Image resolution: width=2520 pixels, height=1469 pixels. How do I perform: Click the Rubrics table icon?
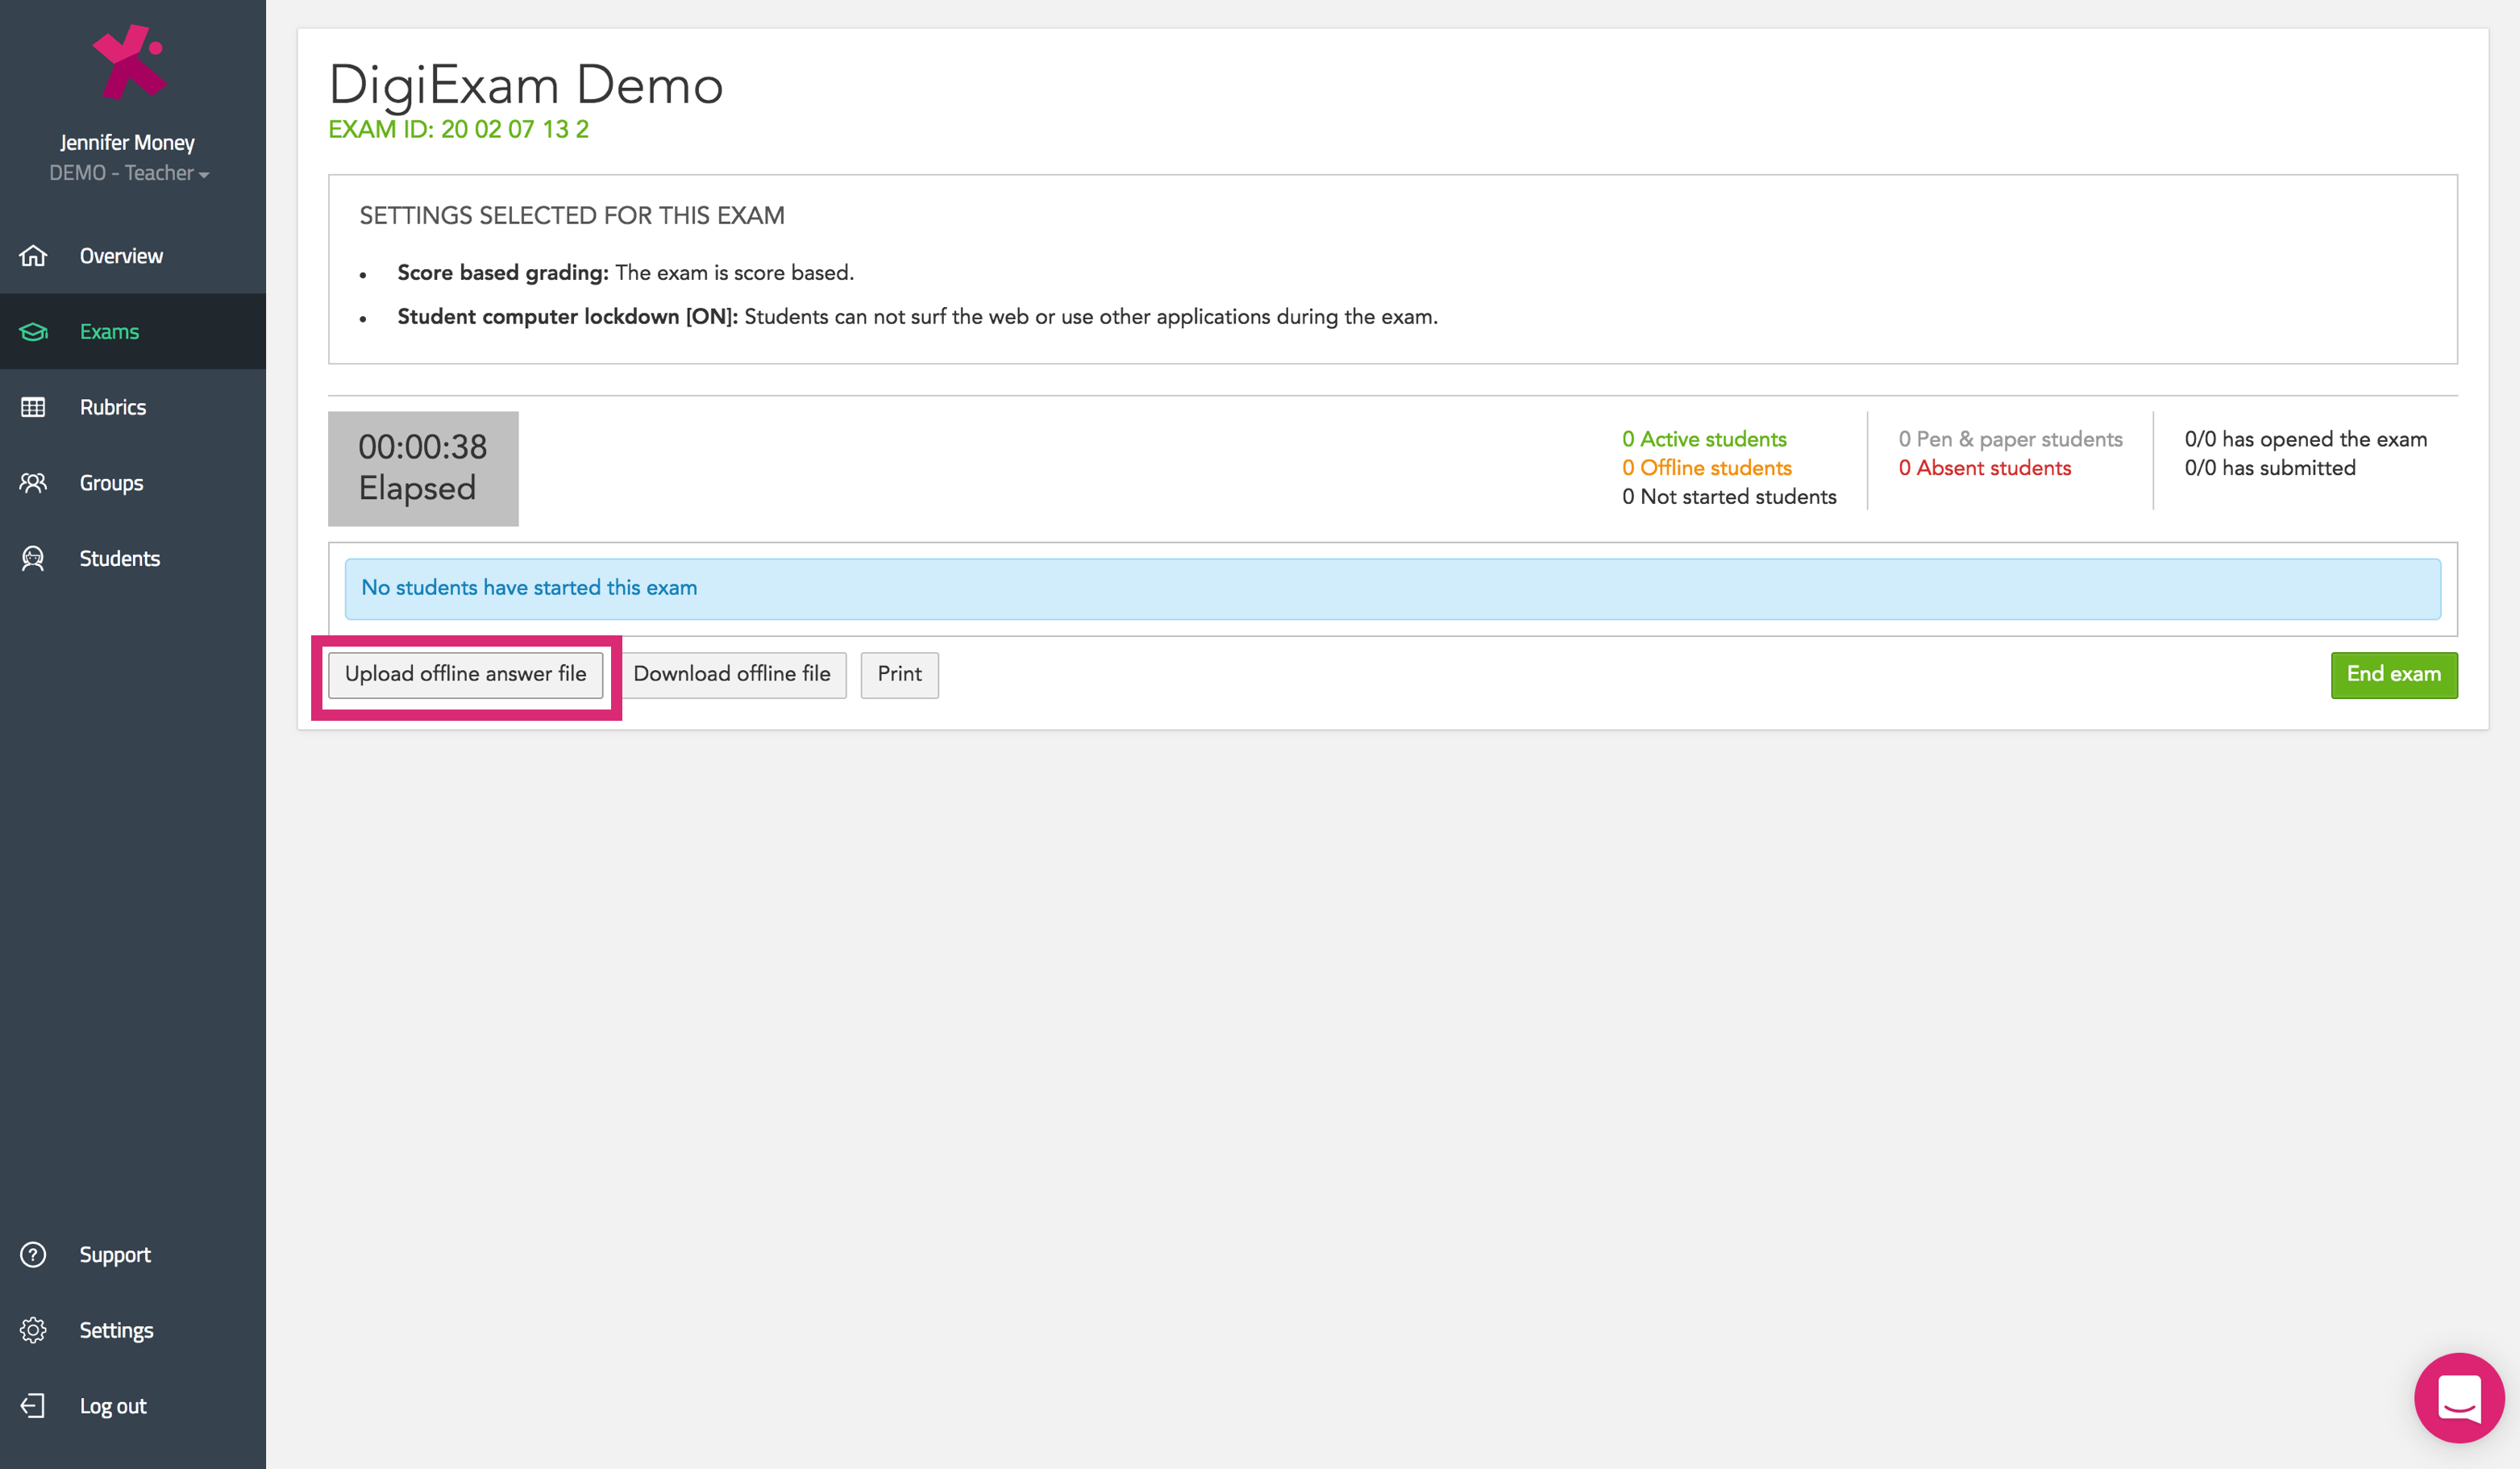(33, 407)
